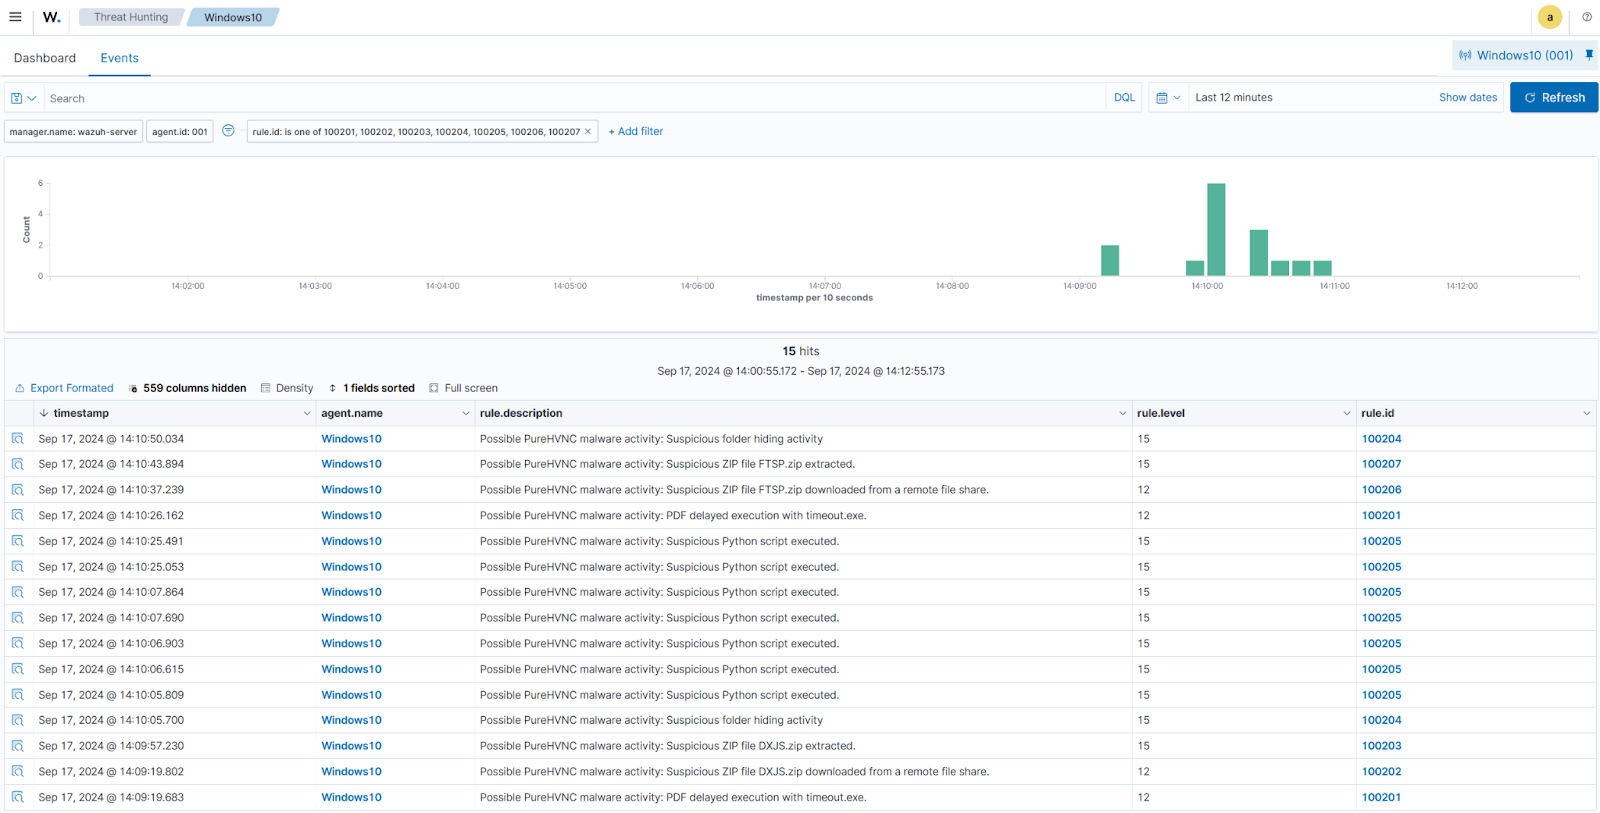Image resolution: width=1600 pixels, height=813 pixels.
Task: Inspect event at 14:10:50.034
Action: click(18, 439)
